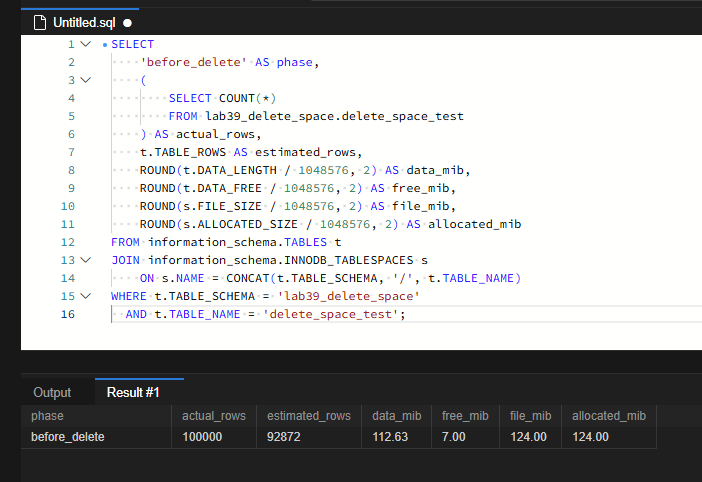Select the Untitled.sql editor tab
702x482 pixels.
pos(80,22)
